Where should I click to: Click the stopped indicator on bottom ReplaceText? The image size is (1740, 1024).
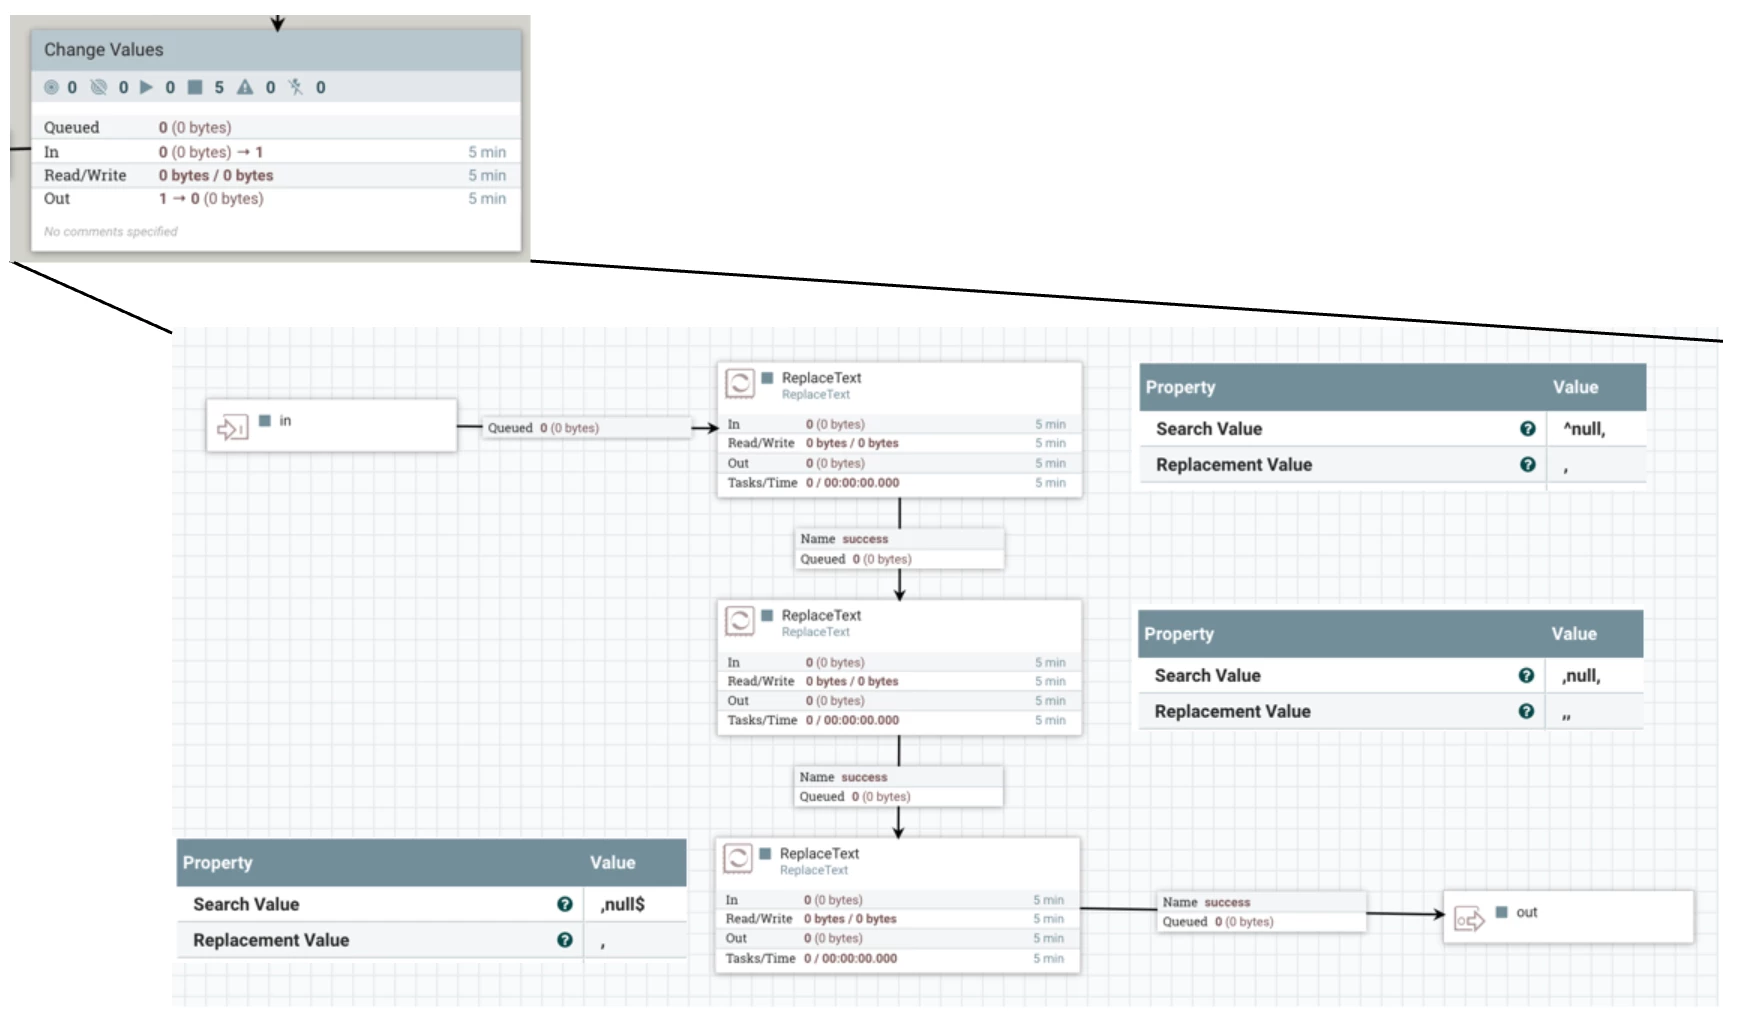click(765, 853)
